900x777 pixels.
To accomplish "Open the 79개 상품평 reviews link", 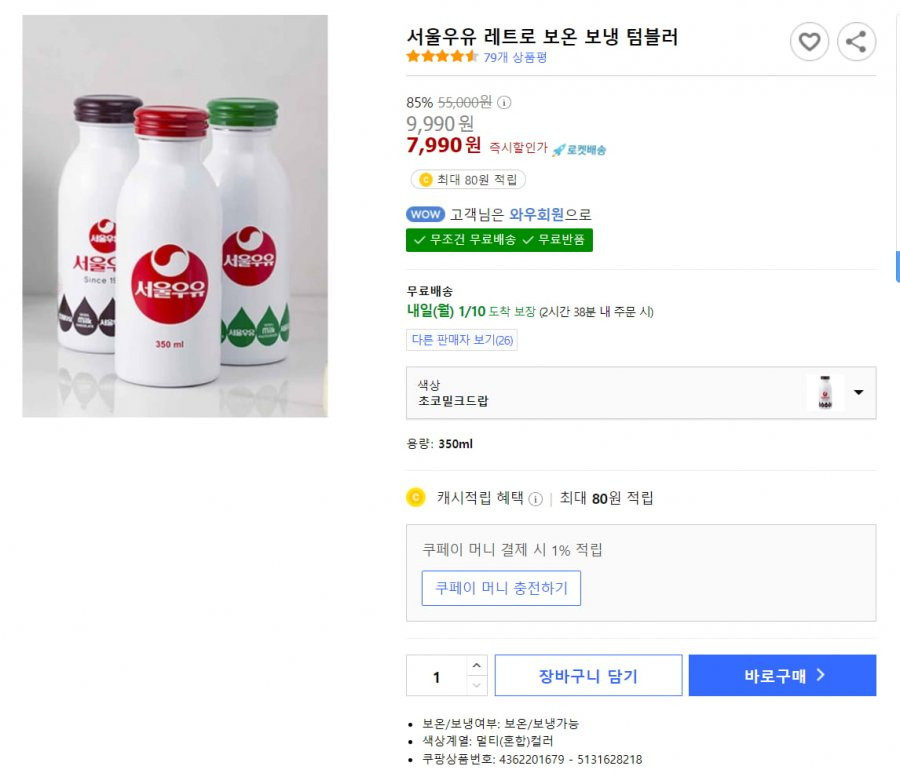I will click(x=515, y=57).
